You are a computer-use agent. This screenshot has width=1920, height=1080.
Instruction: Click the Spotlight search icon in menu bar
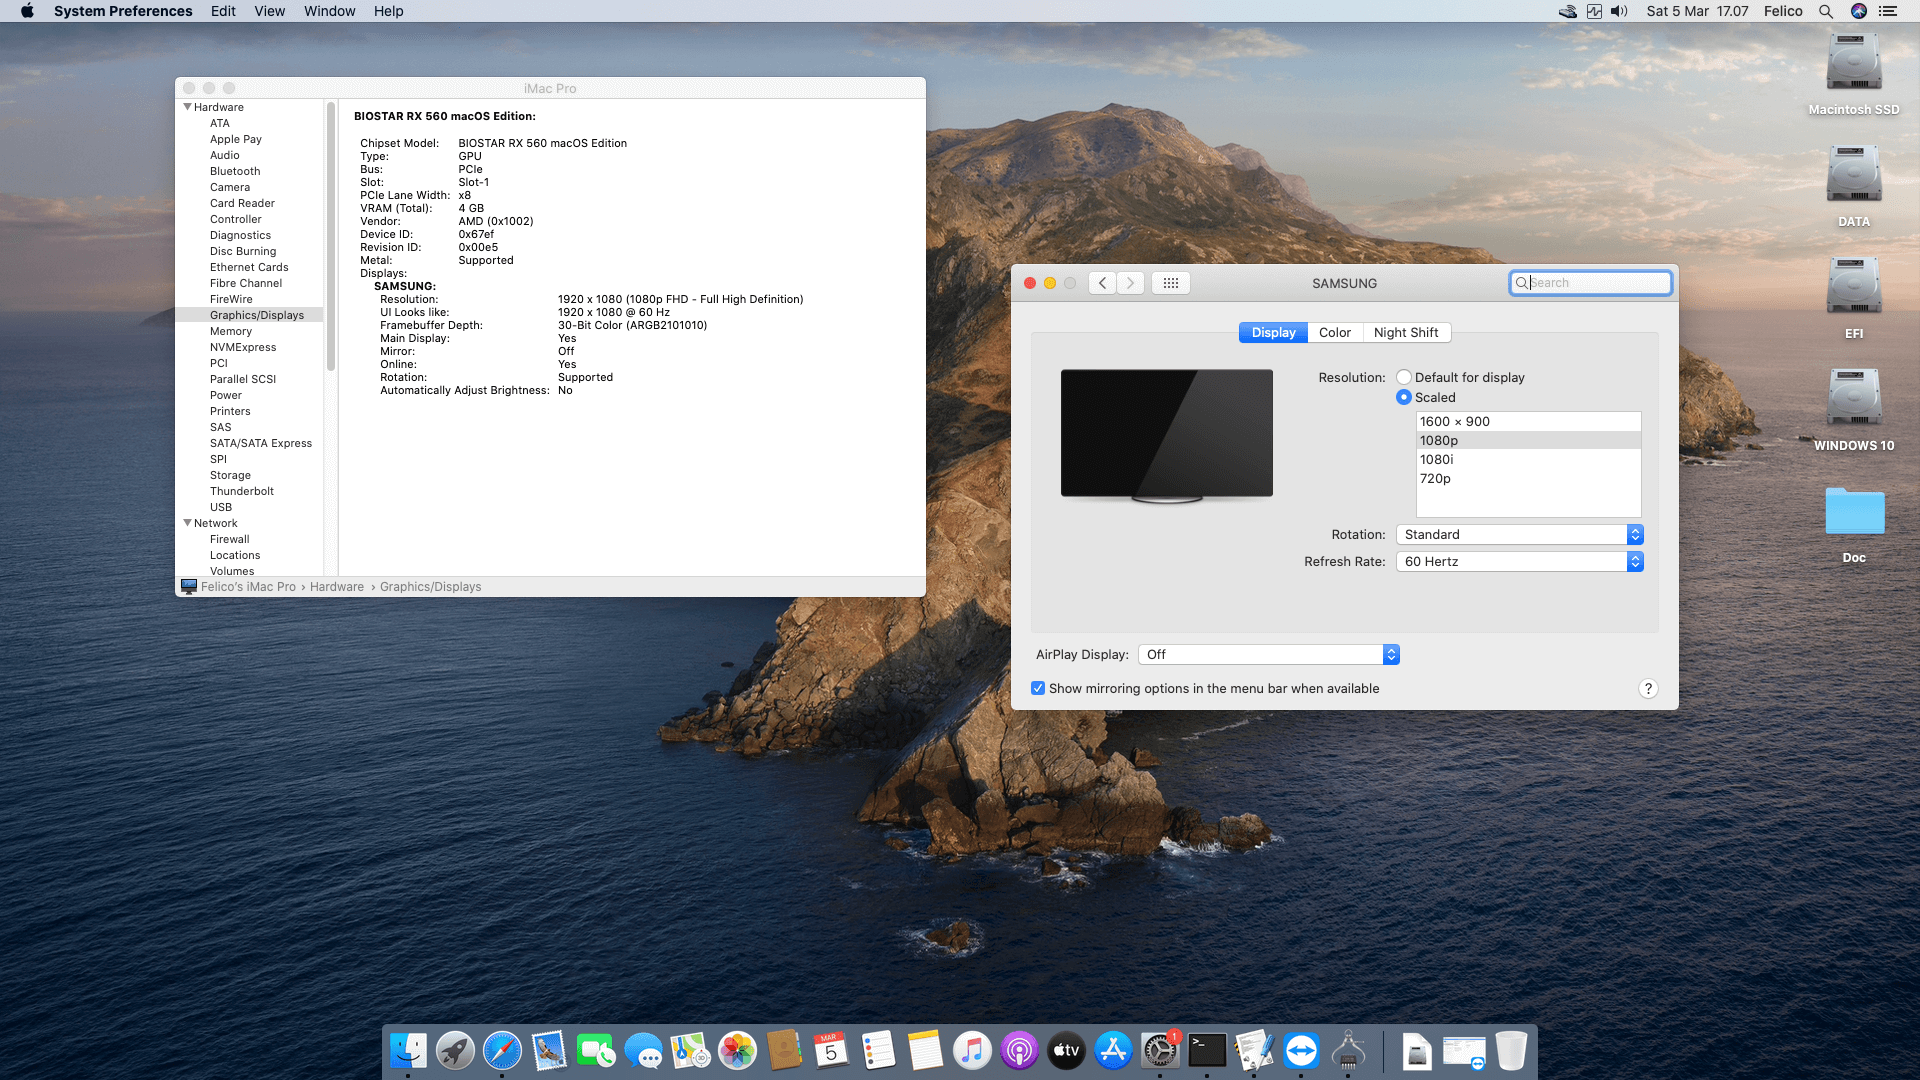1825,11
